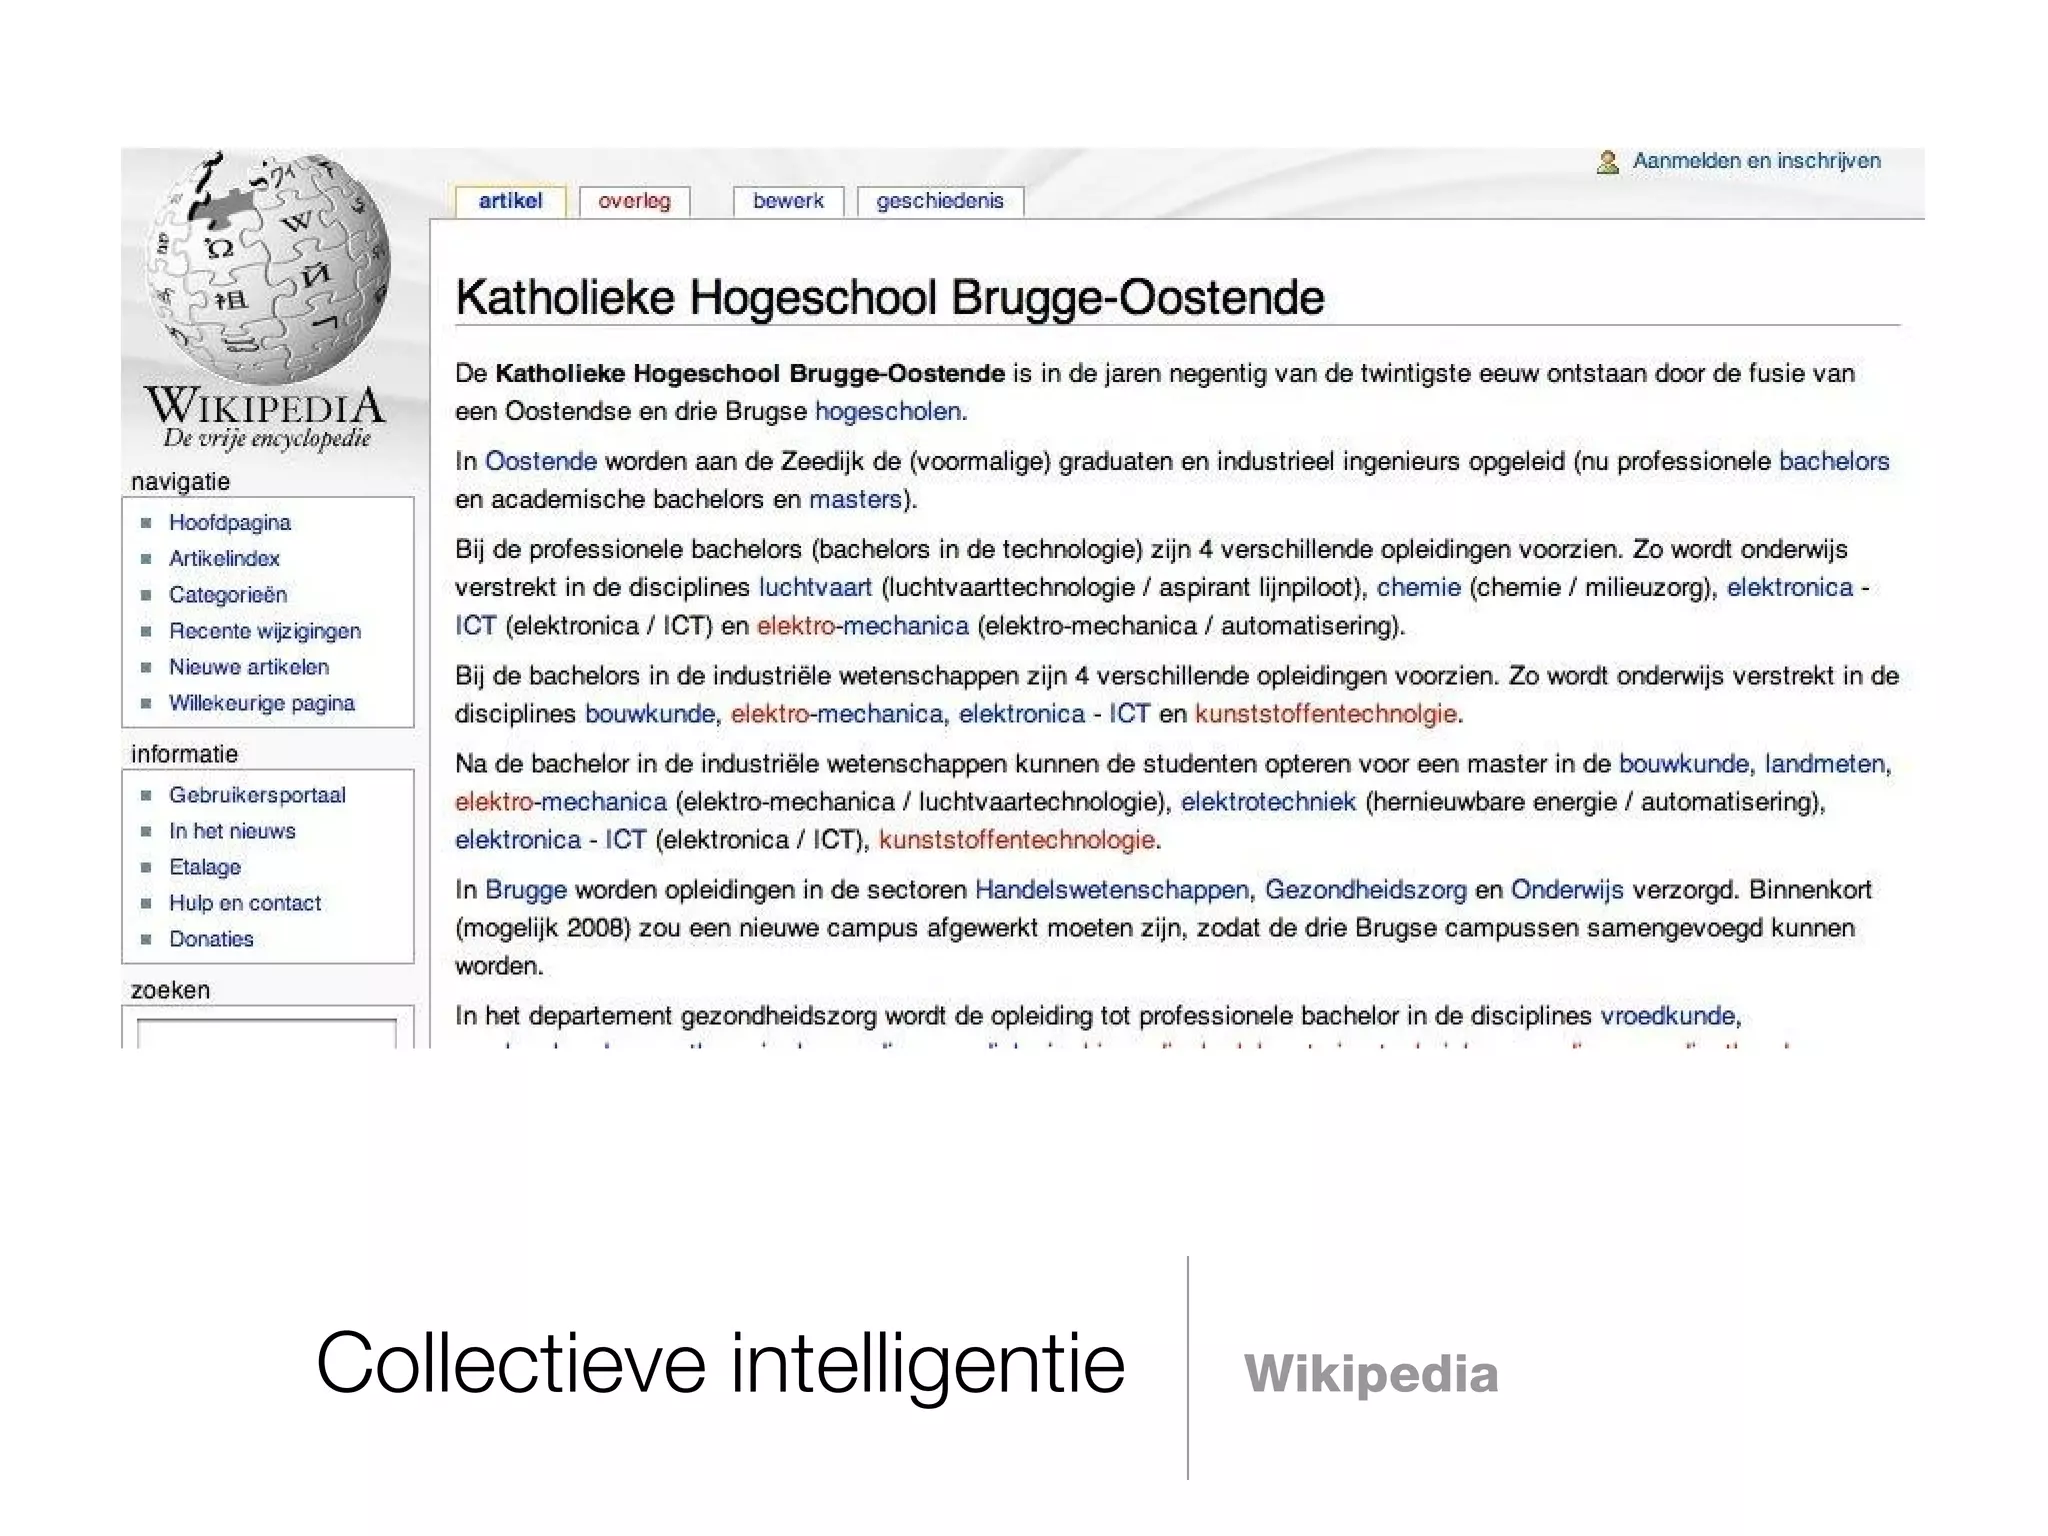
Task: Open the Artikelindex link
Action: click(x=224, y=558)
